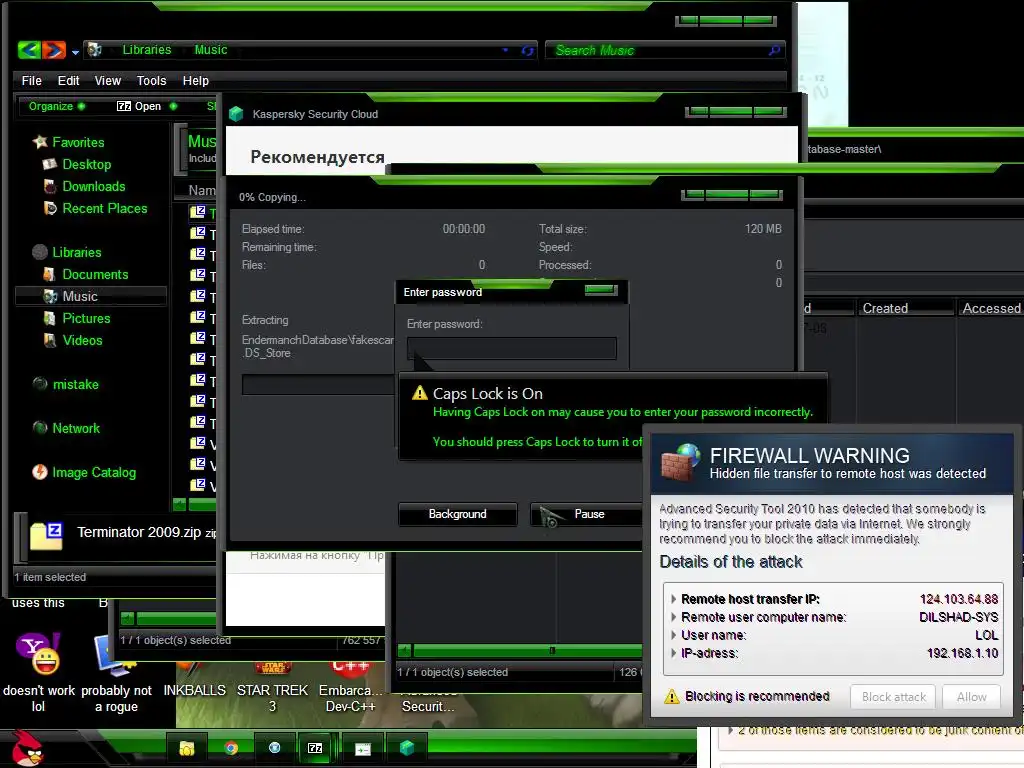This screenshot has height=768, width=1024.
Task: Click the Music breadcrumb in address bar
Action: pyautogui.click(x=211, y=50)
